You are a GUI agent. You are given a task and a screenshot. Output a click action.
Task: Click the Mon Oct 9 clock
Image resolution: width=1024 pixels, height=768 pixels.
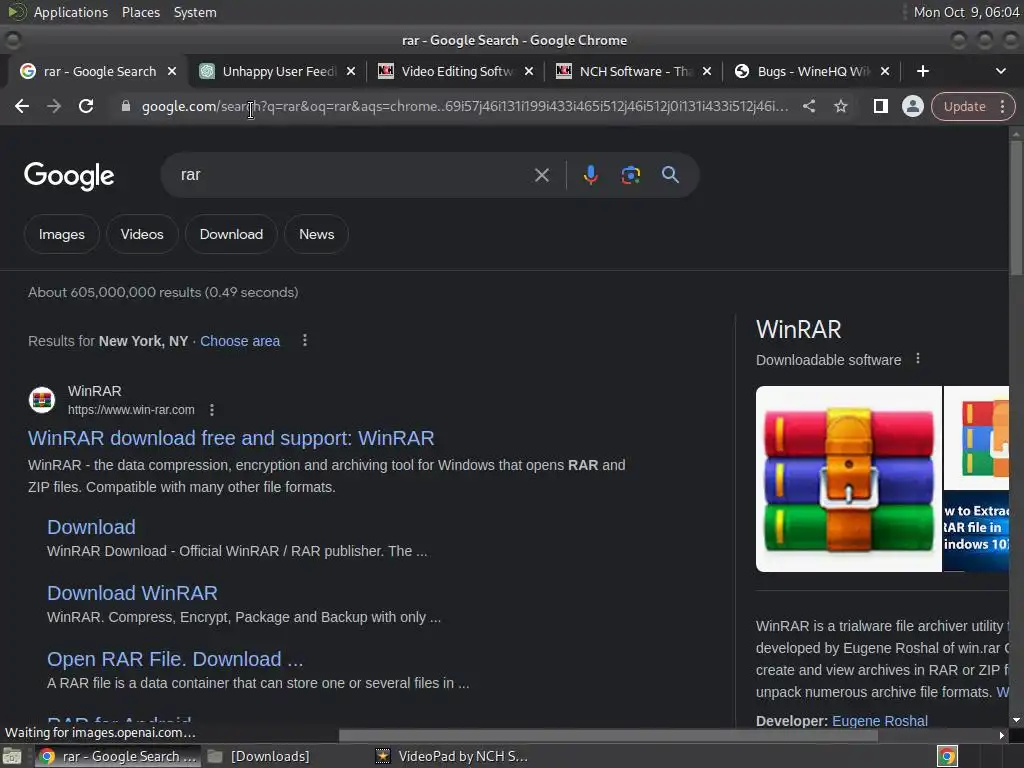pos(967,12)
